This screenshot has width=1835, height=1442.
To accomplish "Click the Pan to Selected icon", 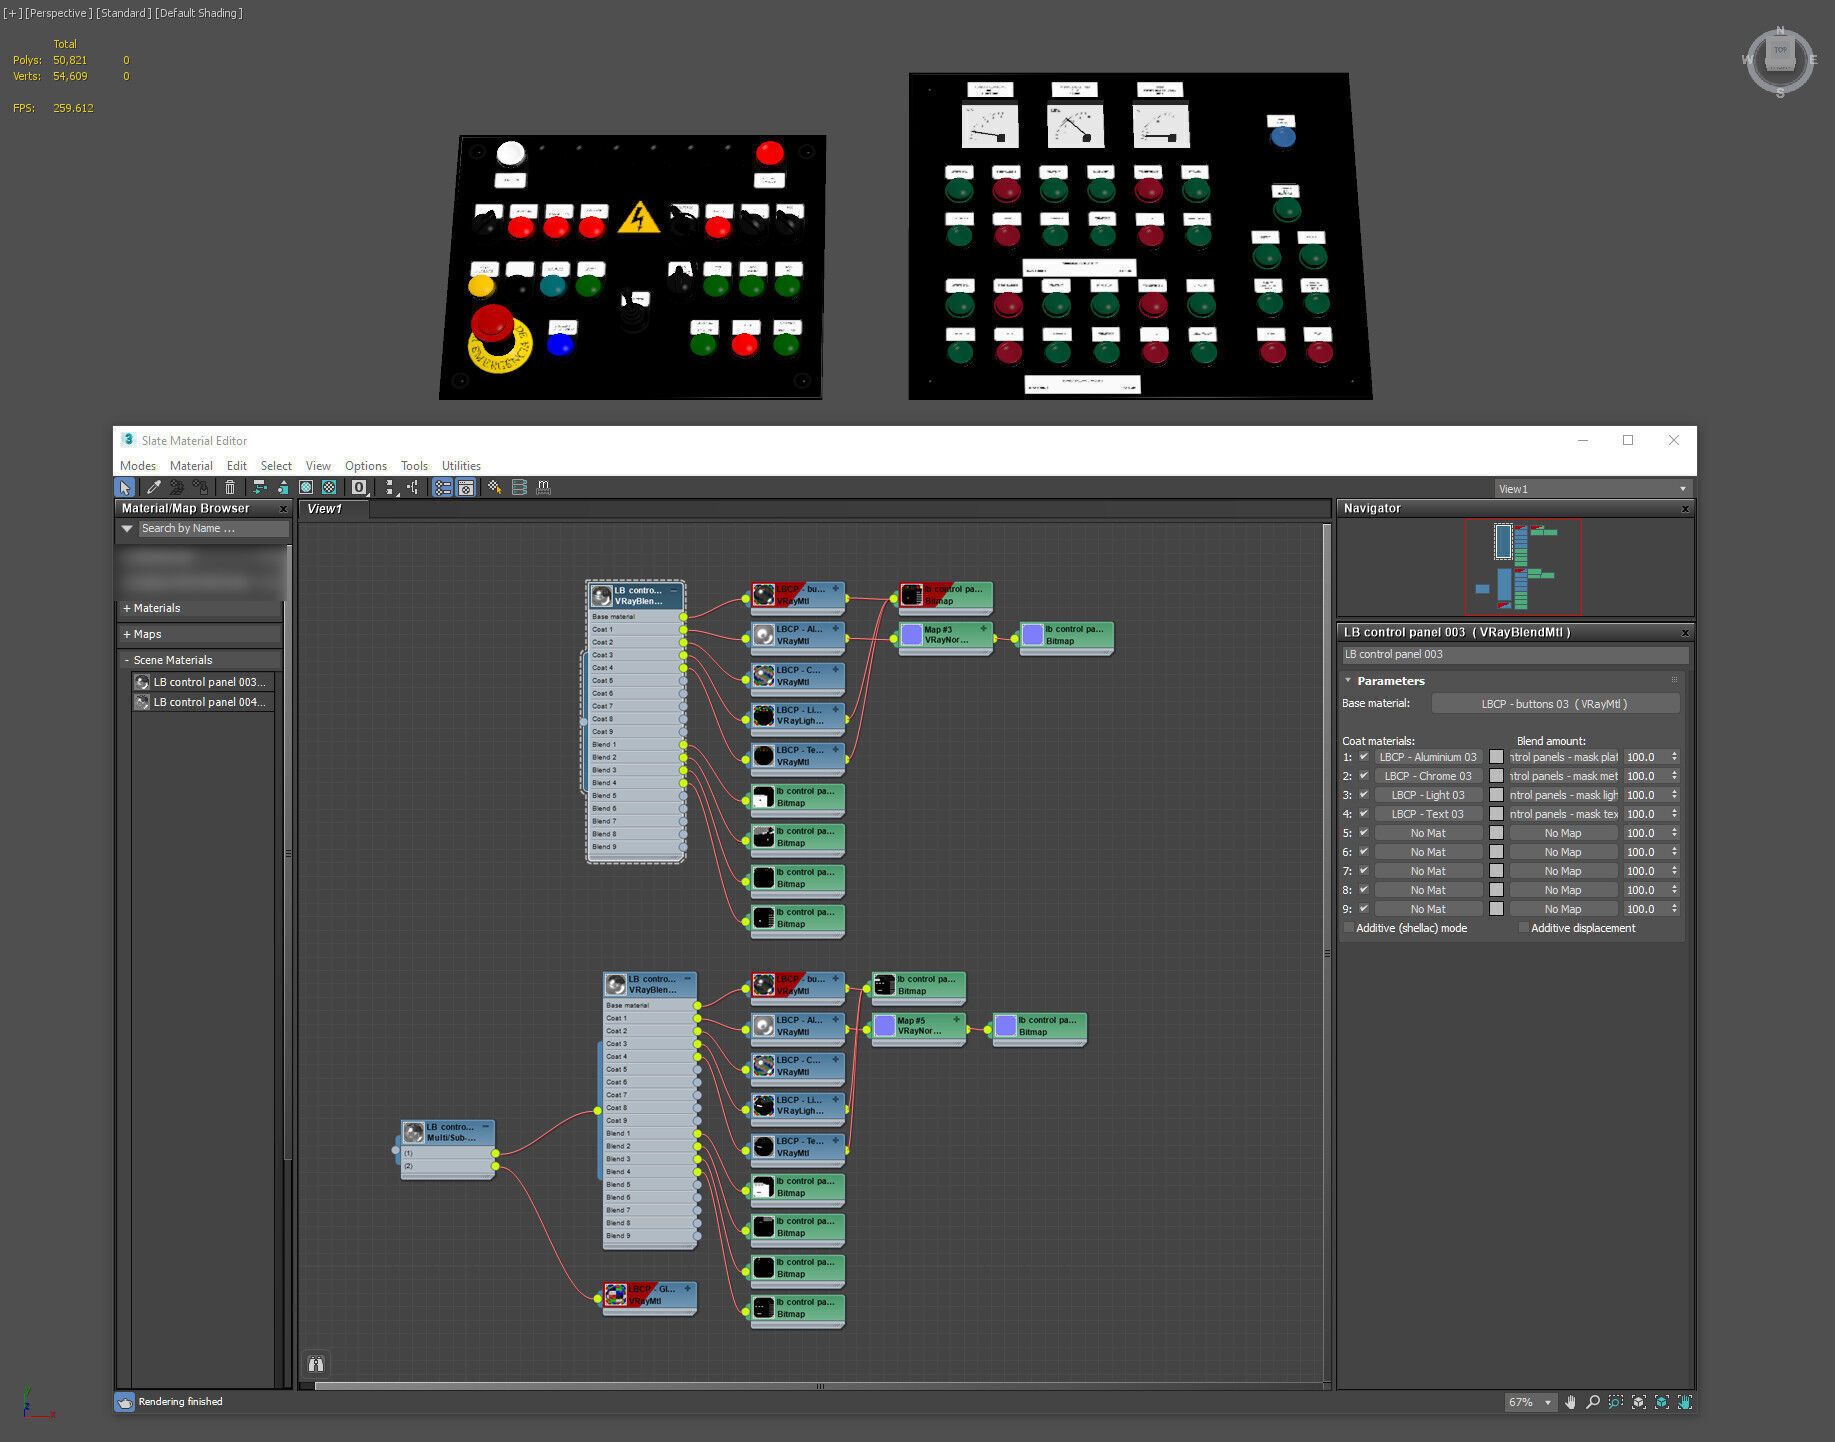I will [1685, 1402].
